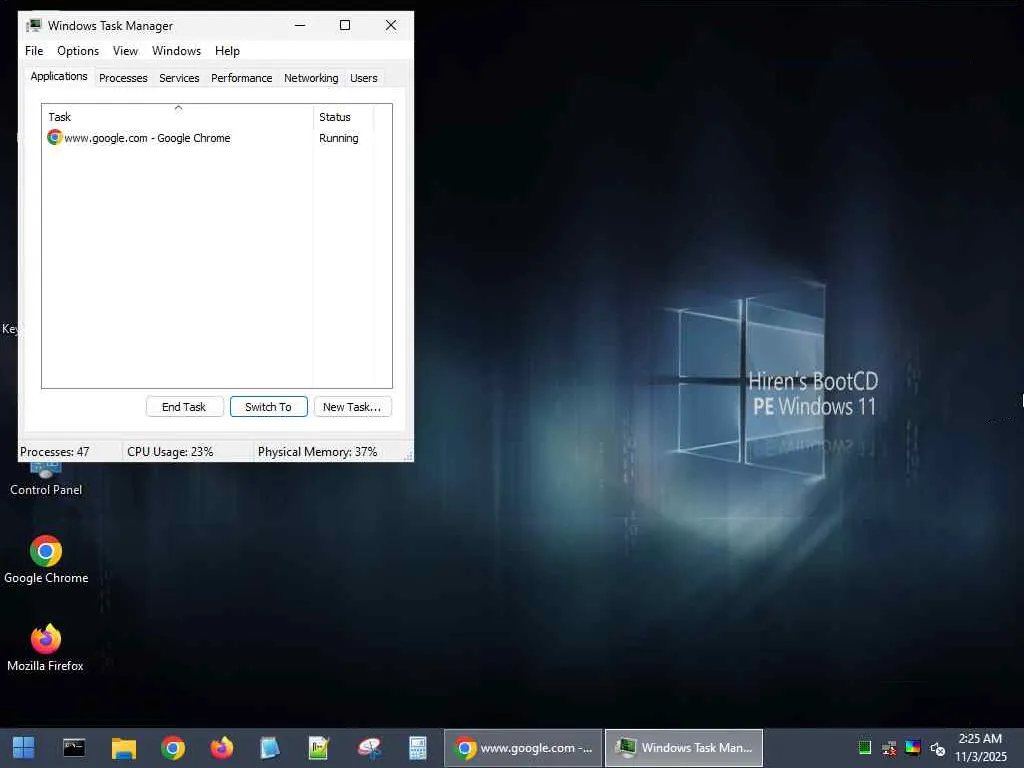Switch to the Networking tab
Viewport: 1024px width, 768px height.
point(311,78)
